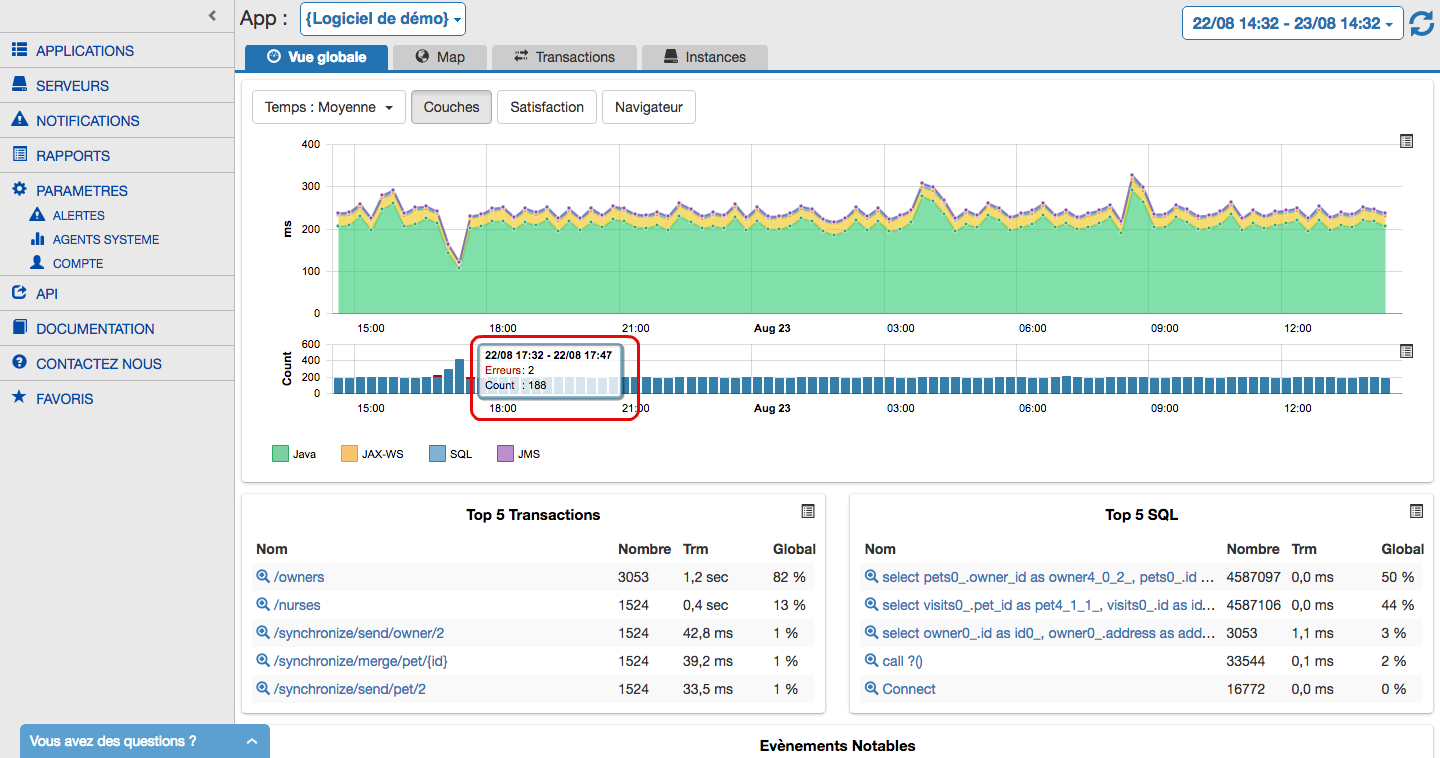
Task: Open the /nurses transaction link
Action: pos(297,605)
